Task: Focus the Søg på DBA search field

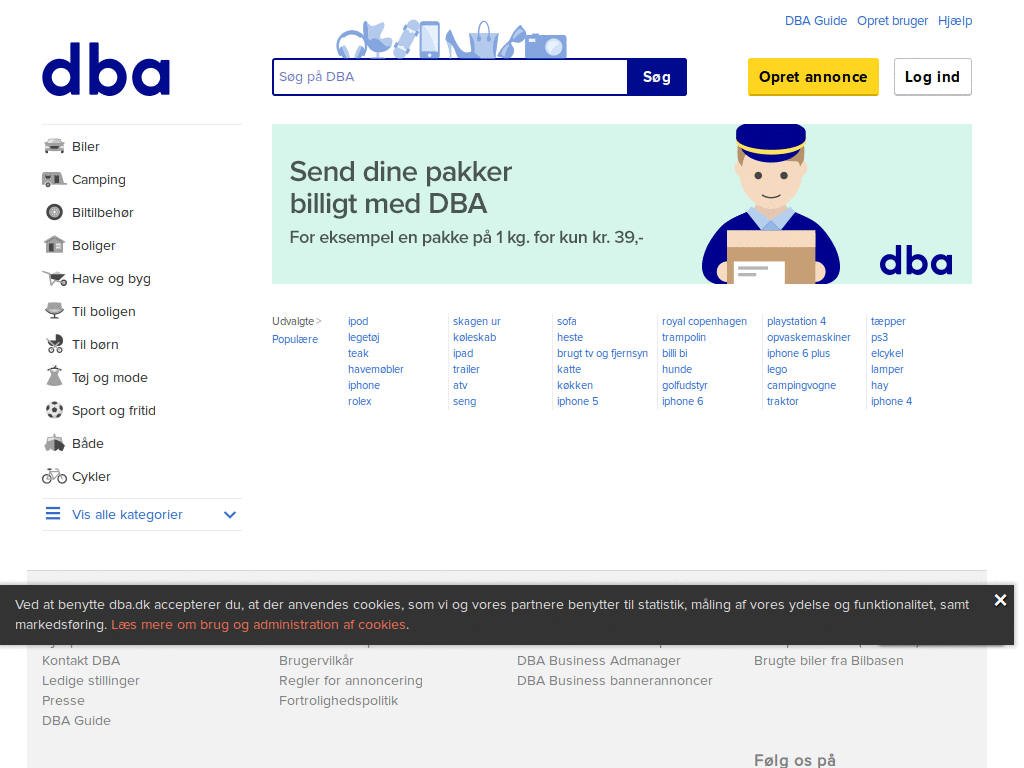Action: [450, 77]
